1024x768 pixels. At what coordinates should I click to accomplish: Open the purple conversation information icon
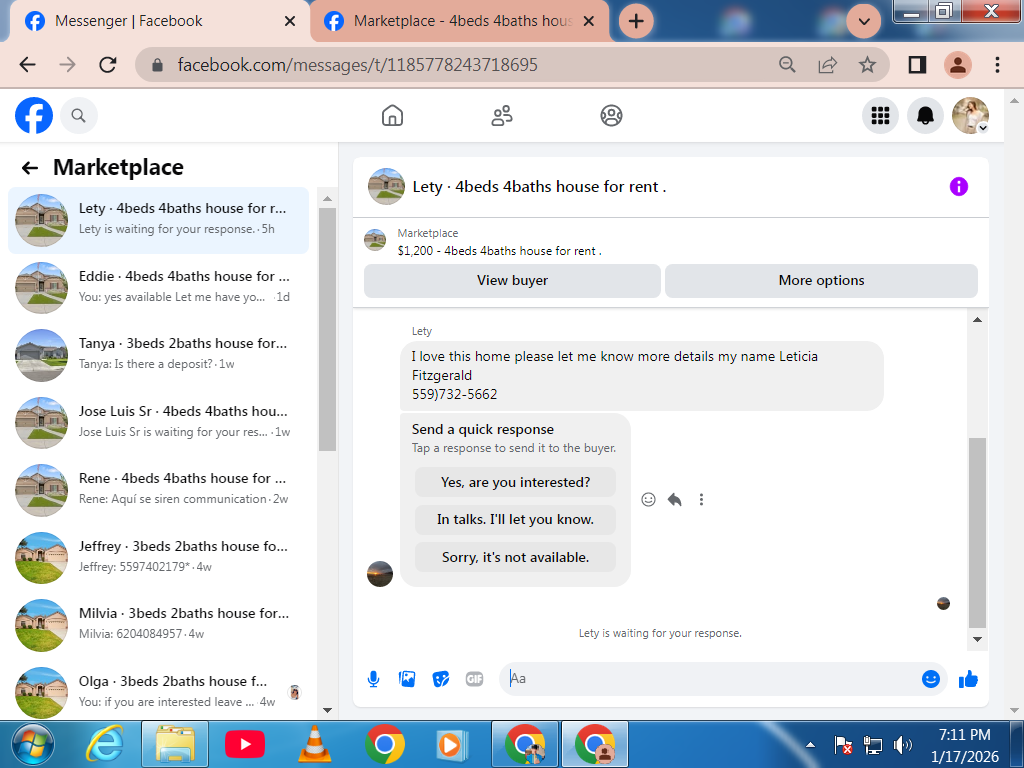tap(958, 187)
